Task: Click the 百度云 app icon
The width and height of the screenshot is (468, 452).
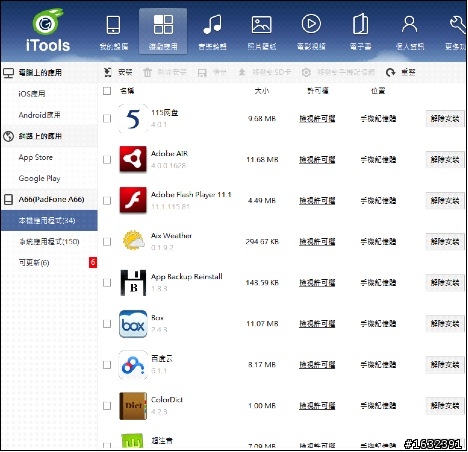Action: tap(133, 365)
